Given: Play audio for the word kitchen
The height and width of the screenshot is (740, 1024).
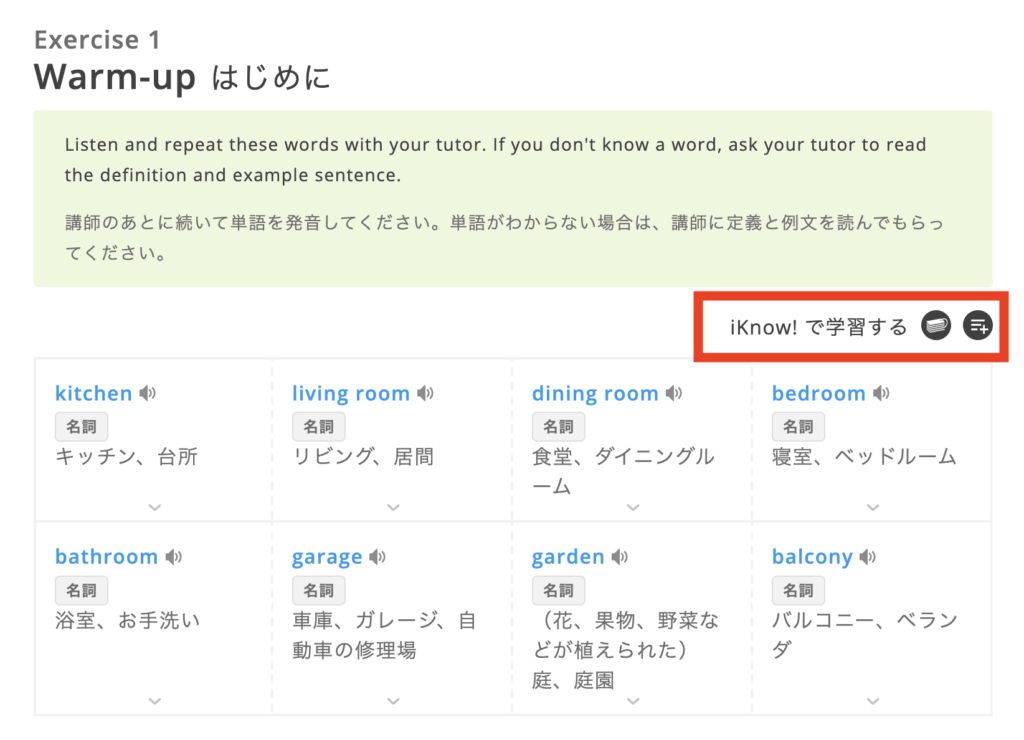Looking at the screenshot, I should point(148,394).
